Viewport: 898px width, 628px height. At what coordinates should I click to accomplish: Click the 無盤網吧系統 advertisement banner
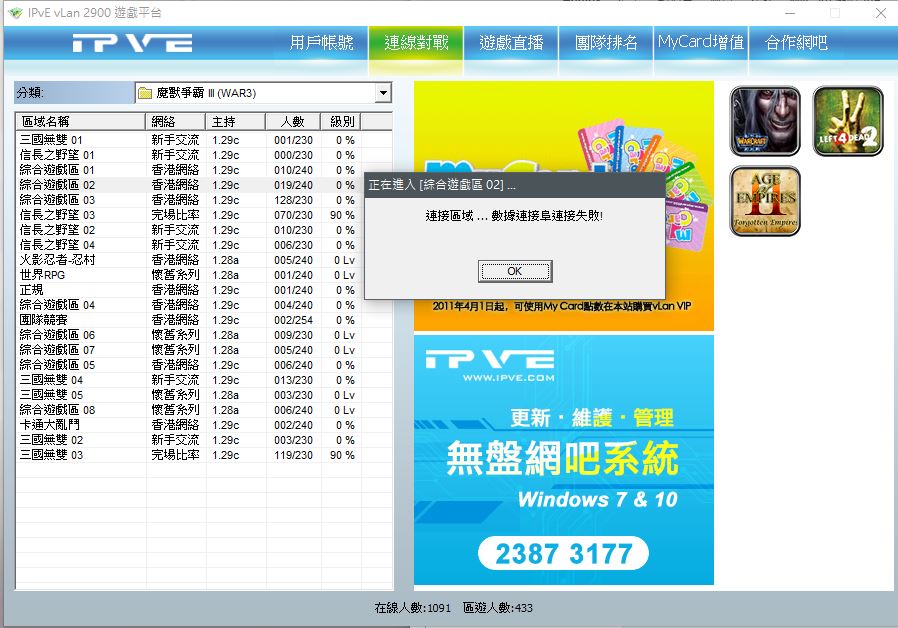coord(564,460)
